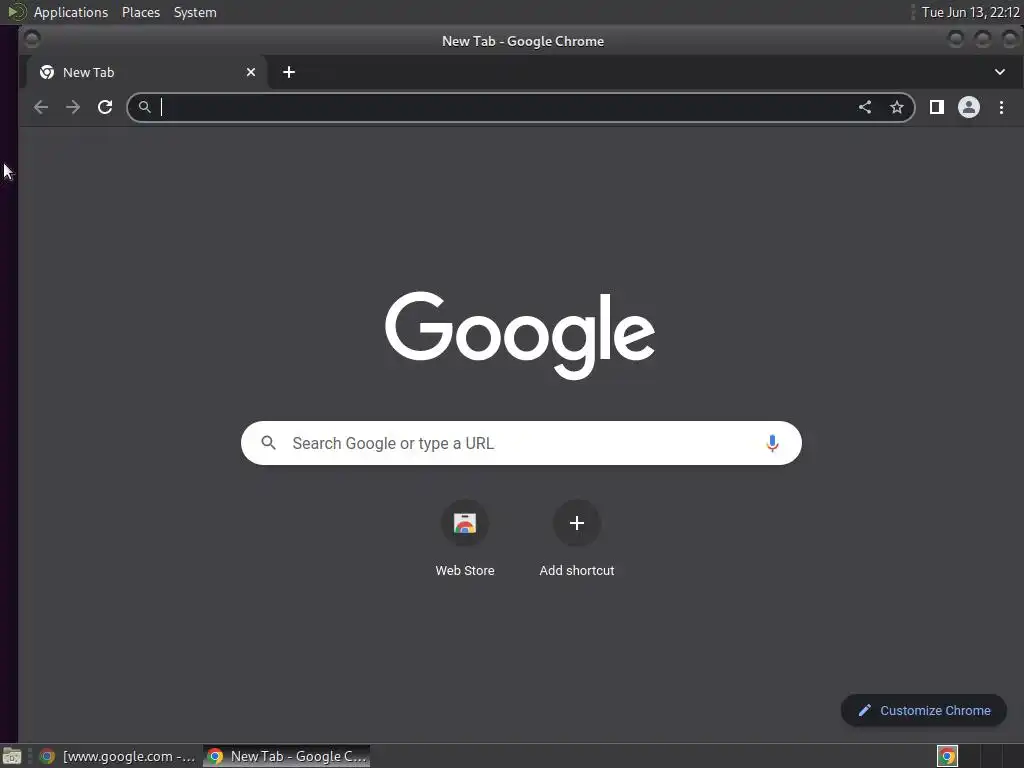Close the New Tab tab
This screenshot has width=1024, height=768.
coord(251,72)
